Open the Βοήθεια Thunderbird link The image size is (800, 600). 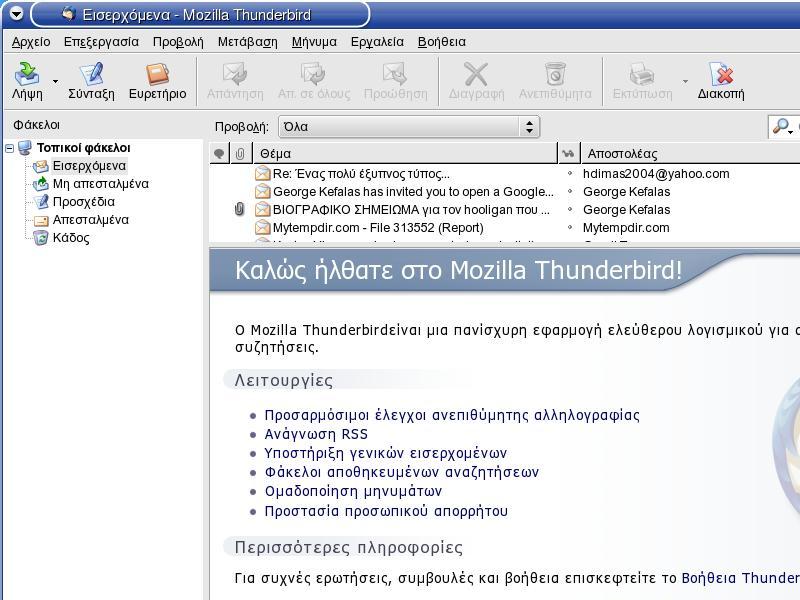(x=741, y=578)
